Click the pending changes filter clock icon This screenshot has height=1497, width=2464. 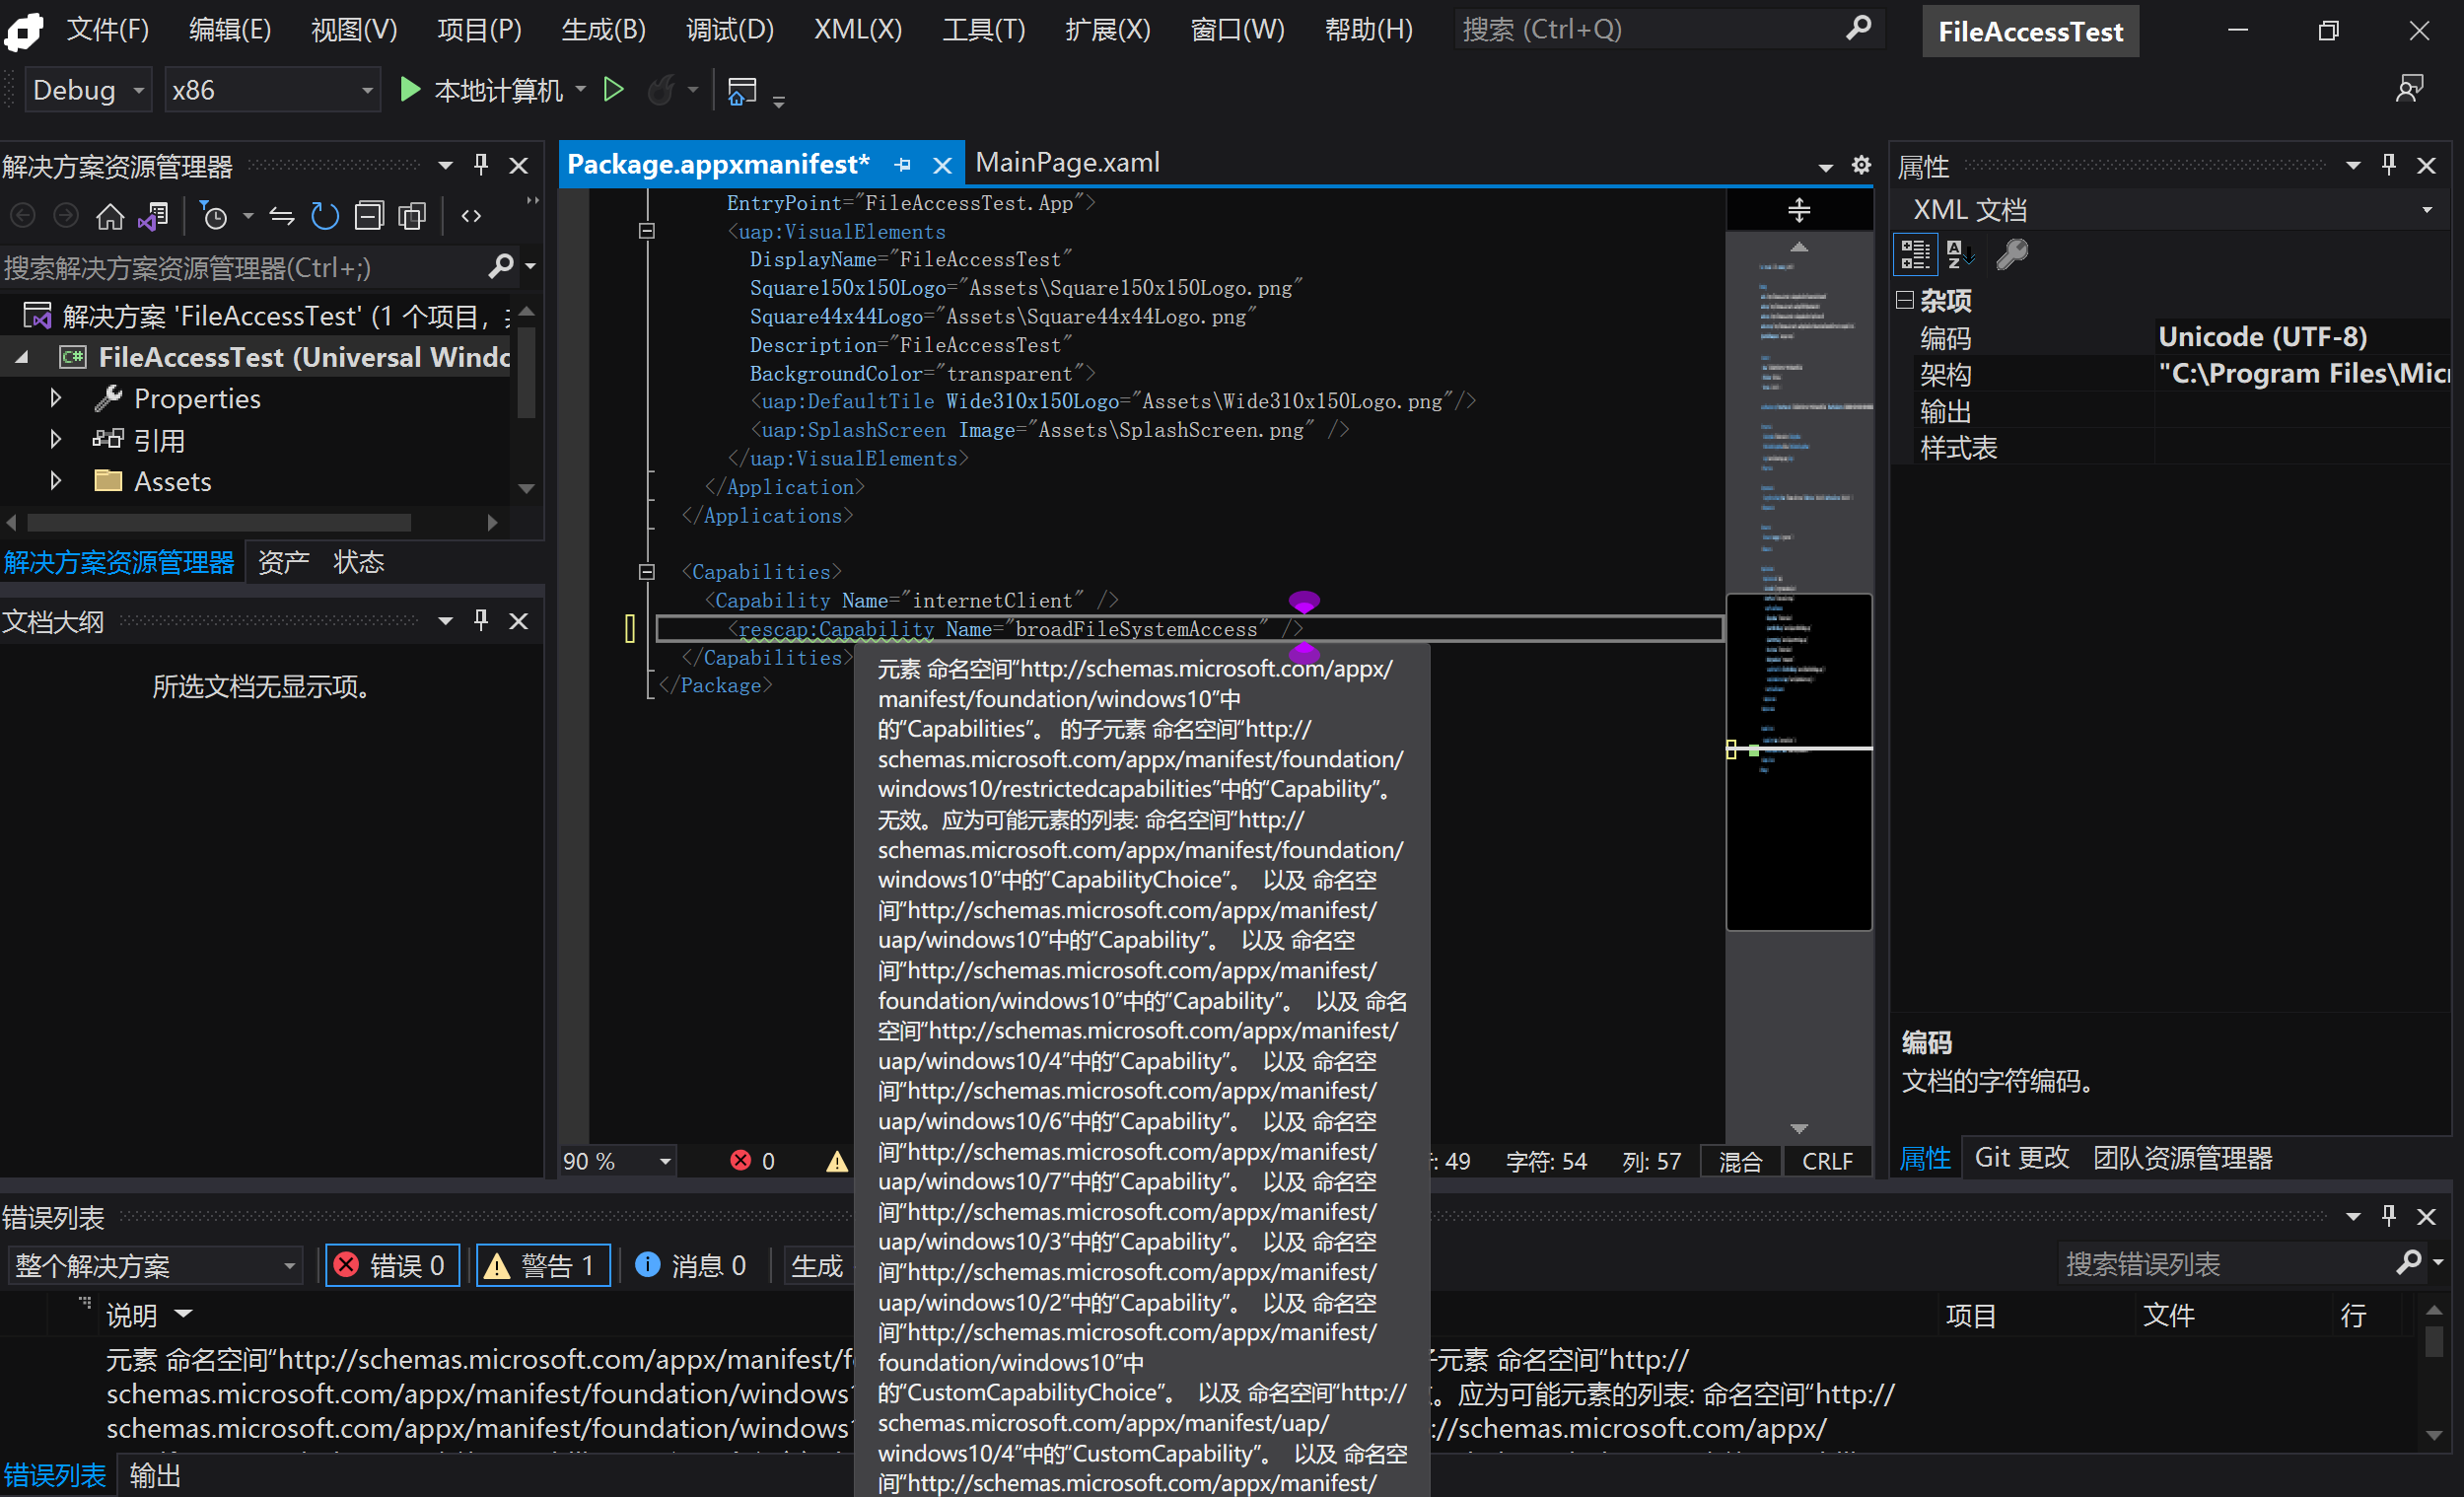point(214,216)
